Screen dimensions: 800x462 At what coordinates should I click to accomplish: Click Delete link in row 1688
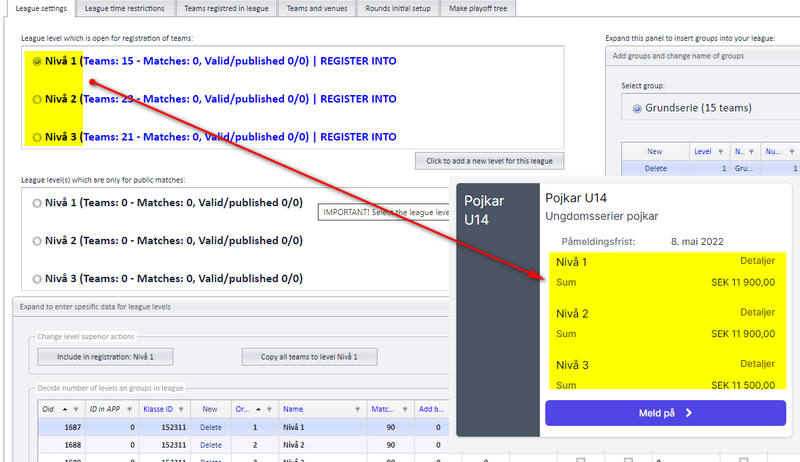pyautogui.click(x=211, y=445)
